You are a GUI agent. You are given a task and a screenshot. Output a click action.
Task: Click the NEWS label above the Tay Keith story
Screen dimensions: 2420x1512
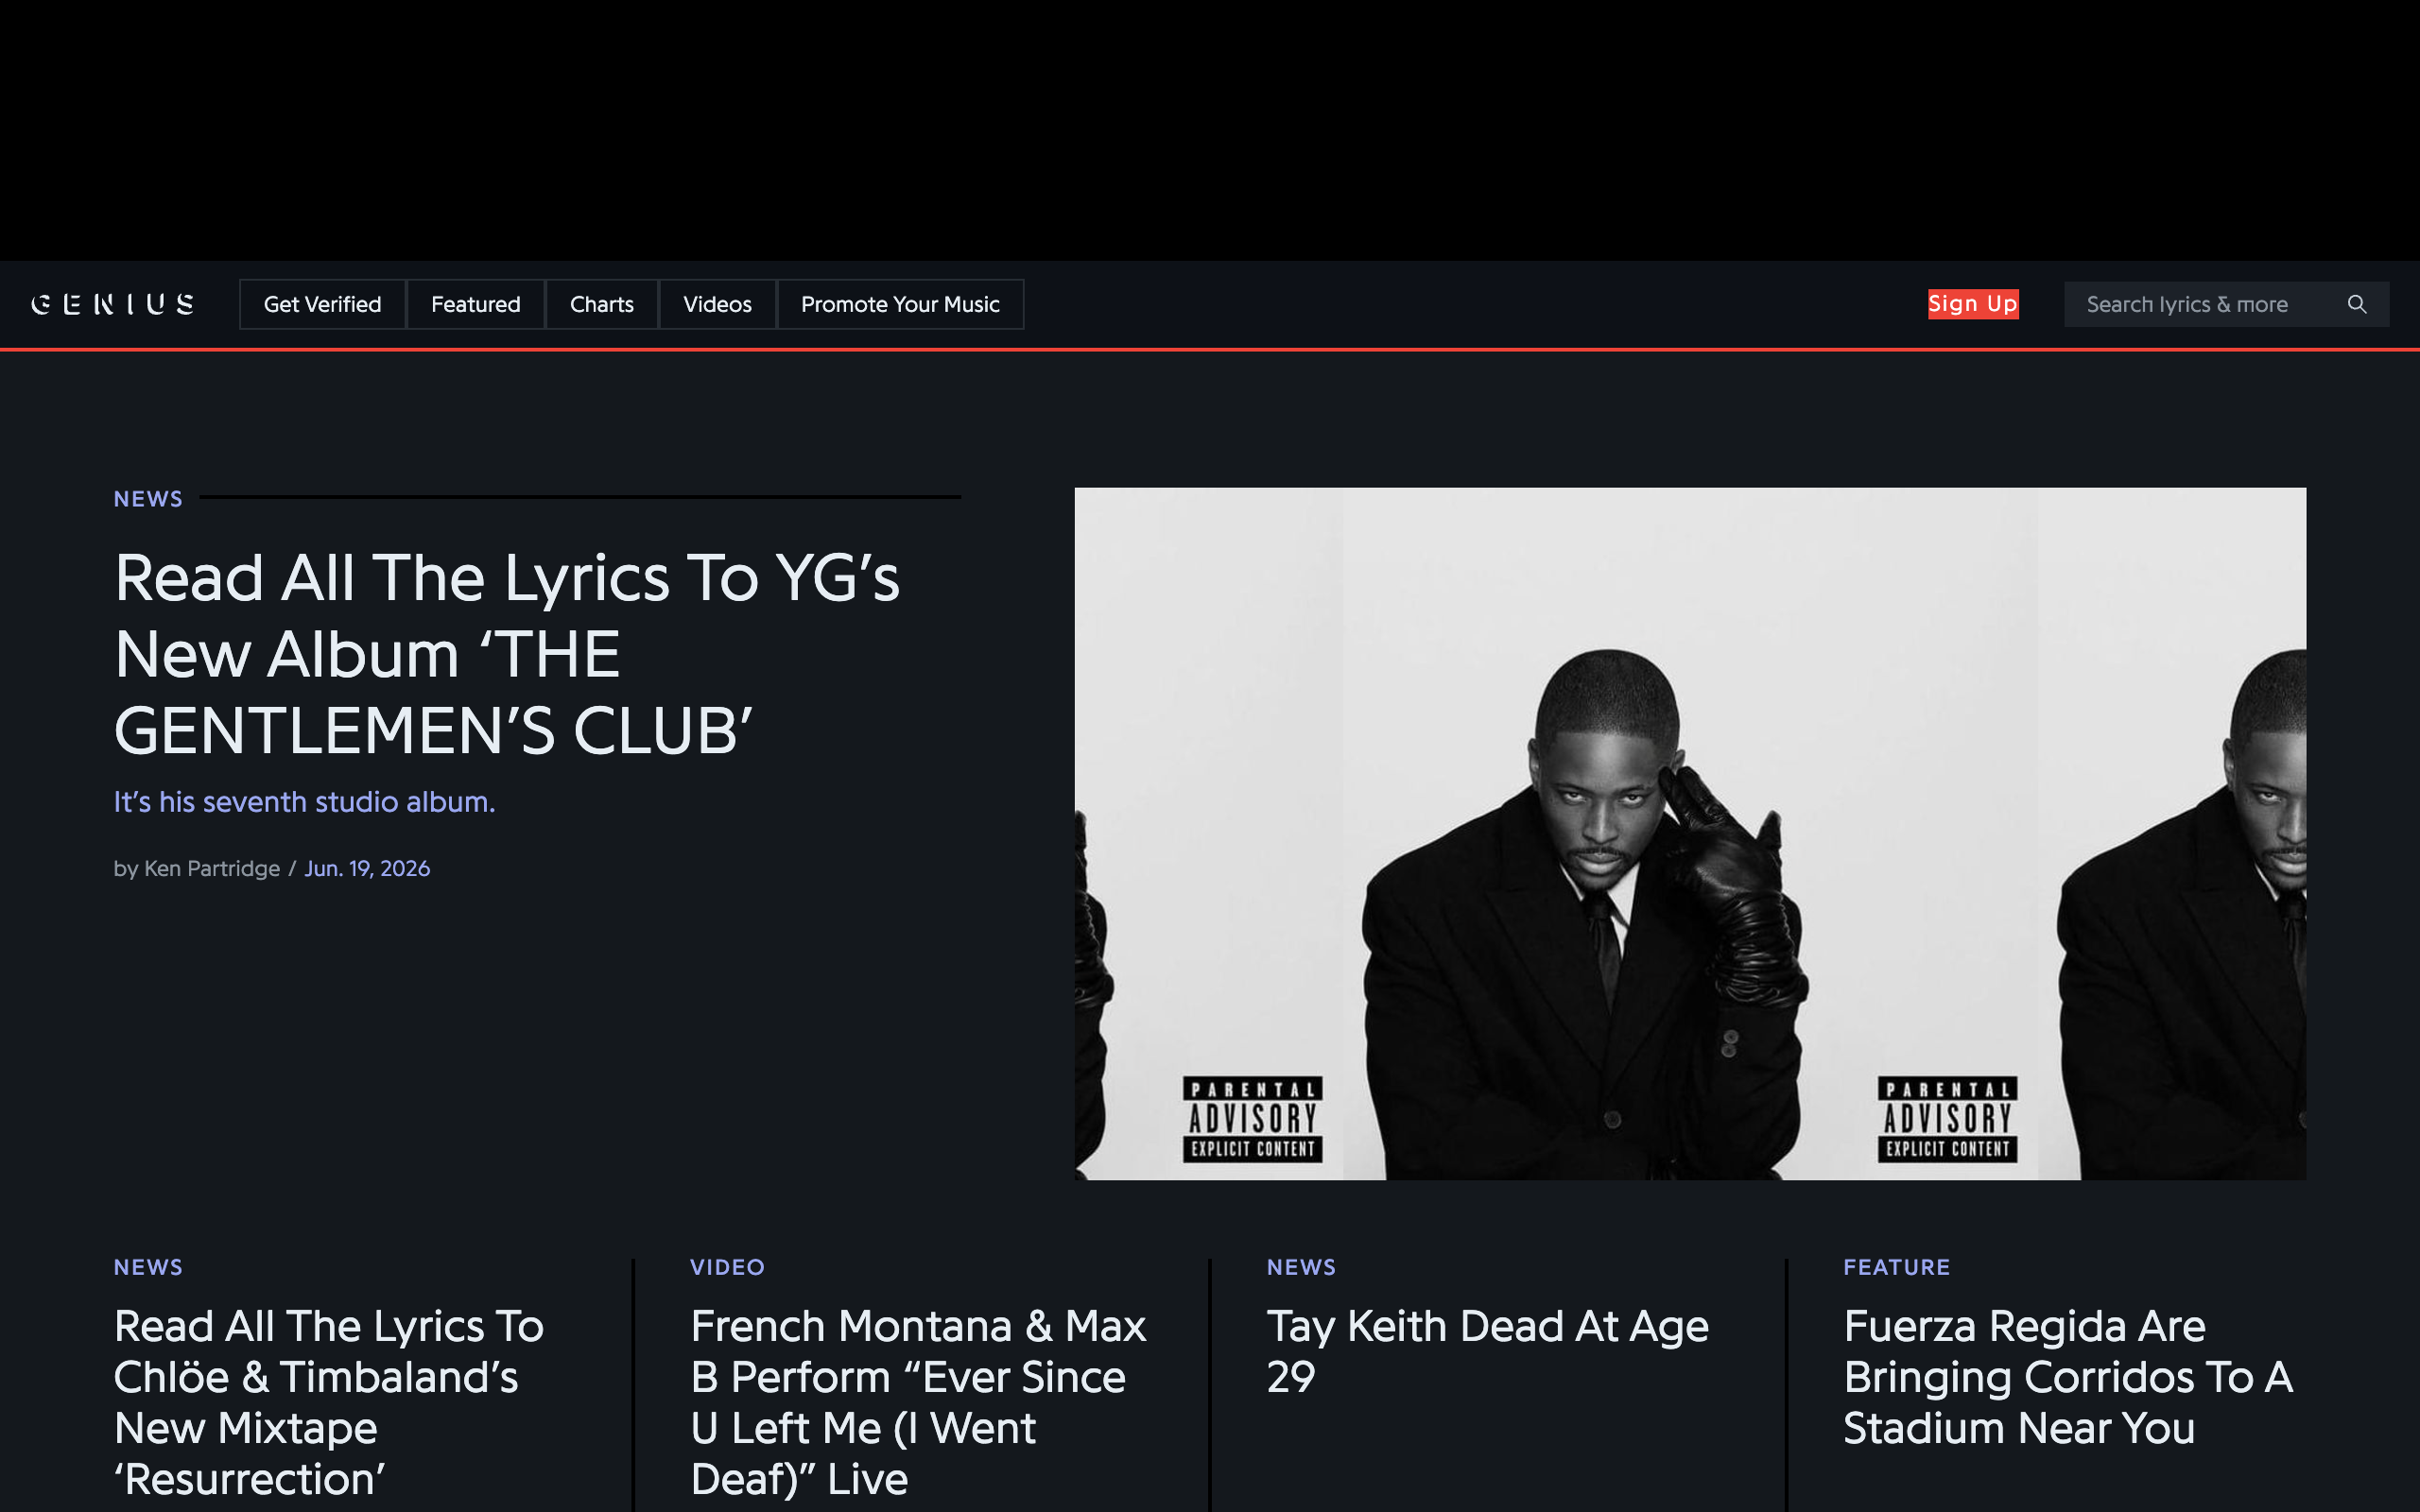pyautogui.click(x=1301, y=1267)
